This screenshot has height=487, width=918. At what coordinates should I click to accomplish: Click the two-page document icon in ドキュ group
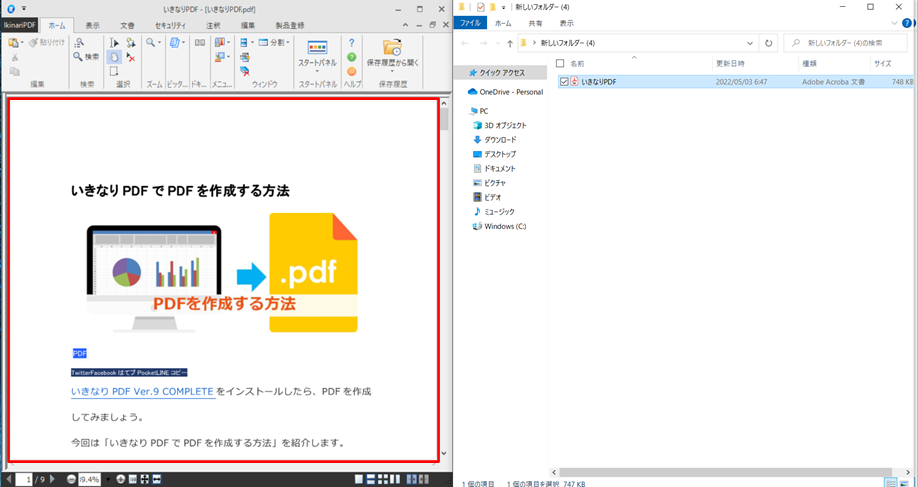(200, 43)
